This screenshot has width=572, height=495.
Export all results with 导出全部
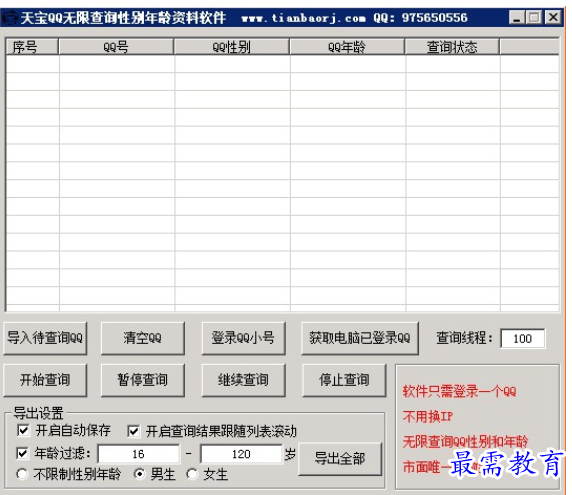(340, 459)
